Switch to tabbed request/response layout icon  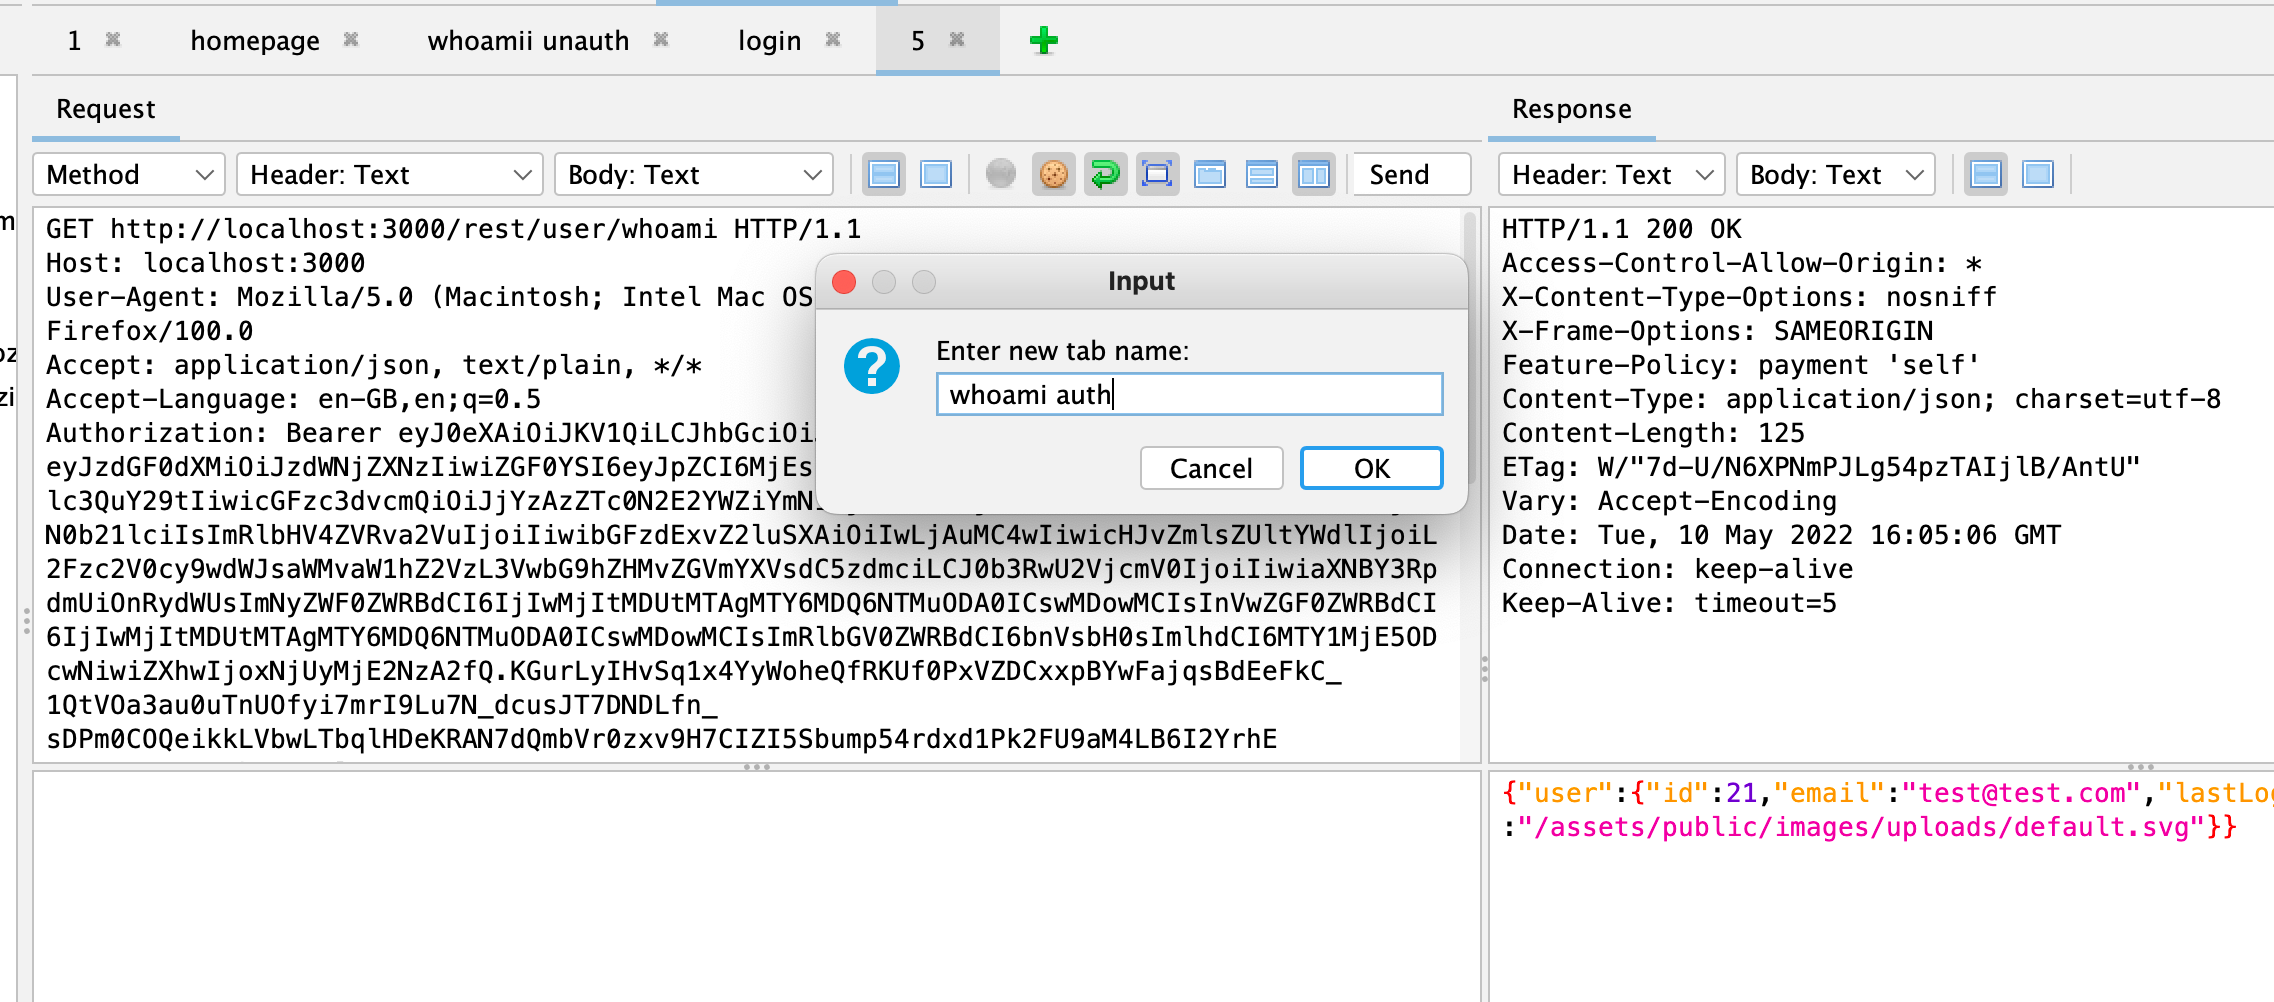pos(1210,175)
